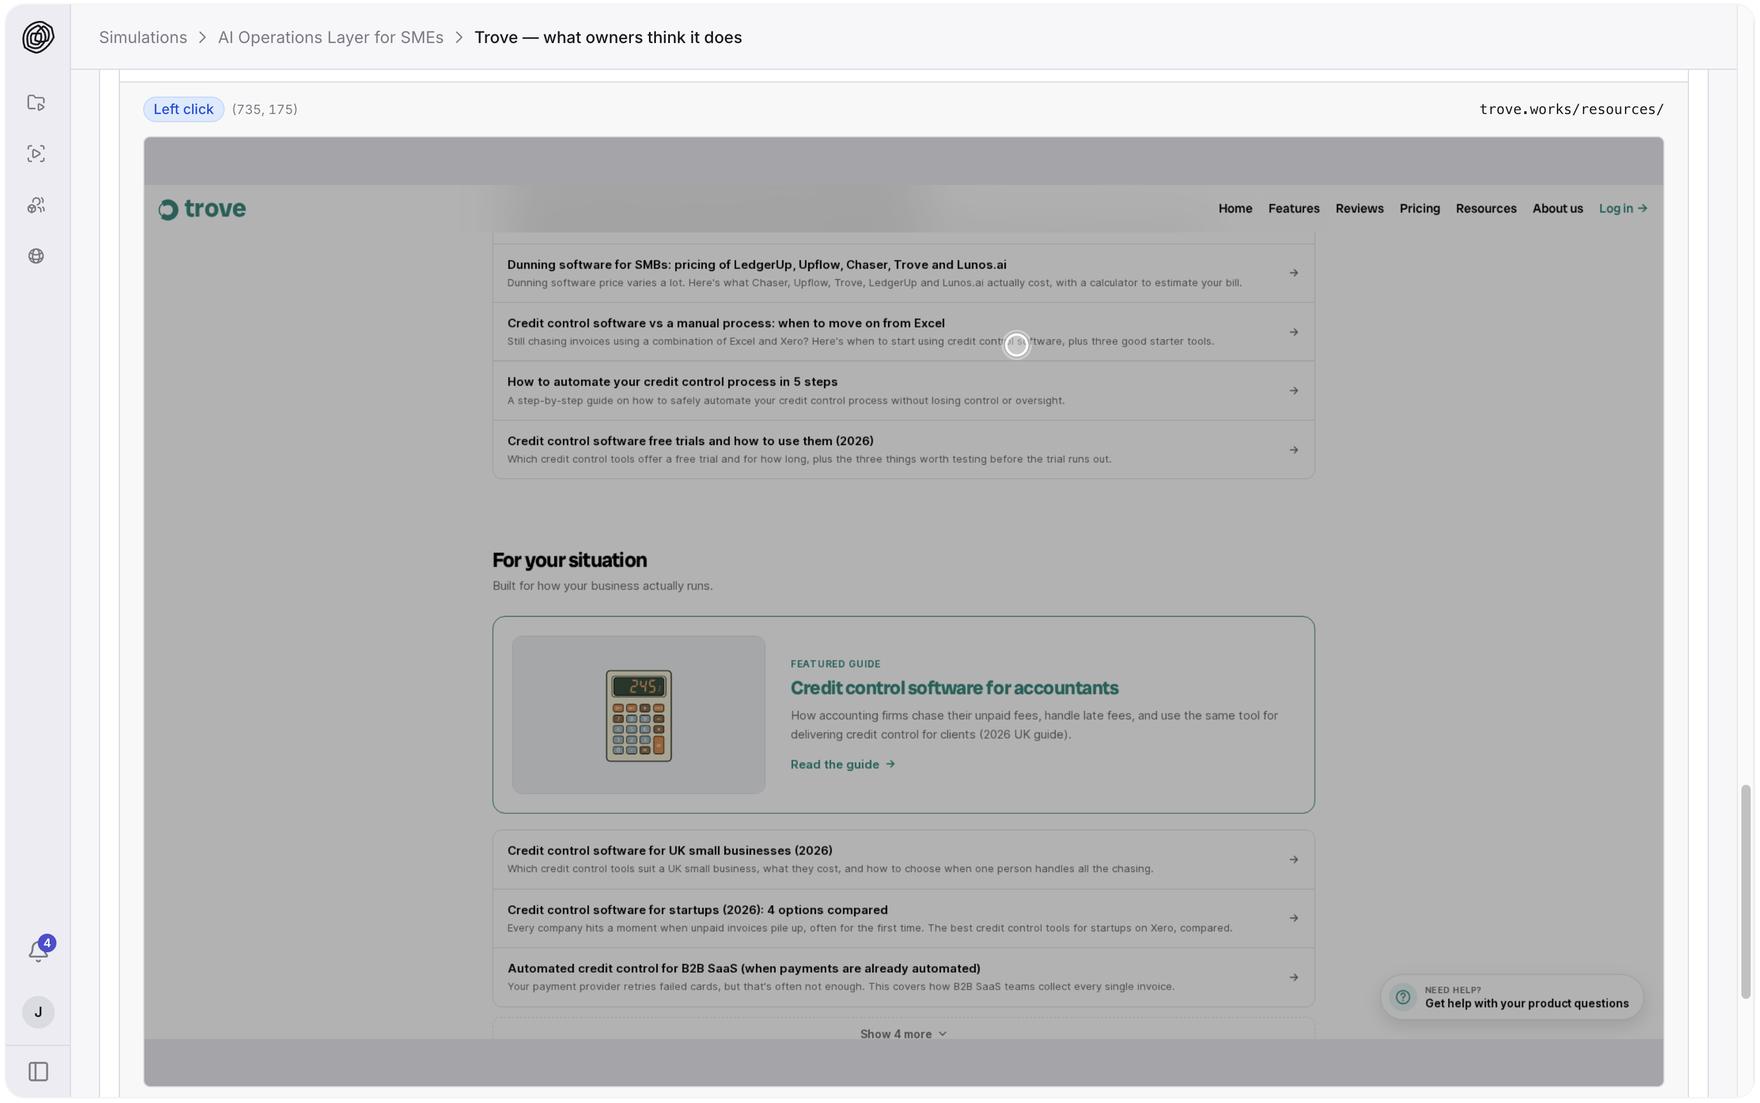This screenshot has width=1760, height=1103.
Task: Open About us in the Trove nav
Action: click(1557, 209)
